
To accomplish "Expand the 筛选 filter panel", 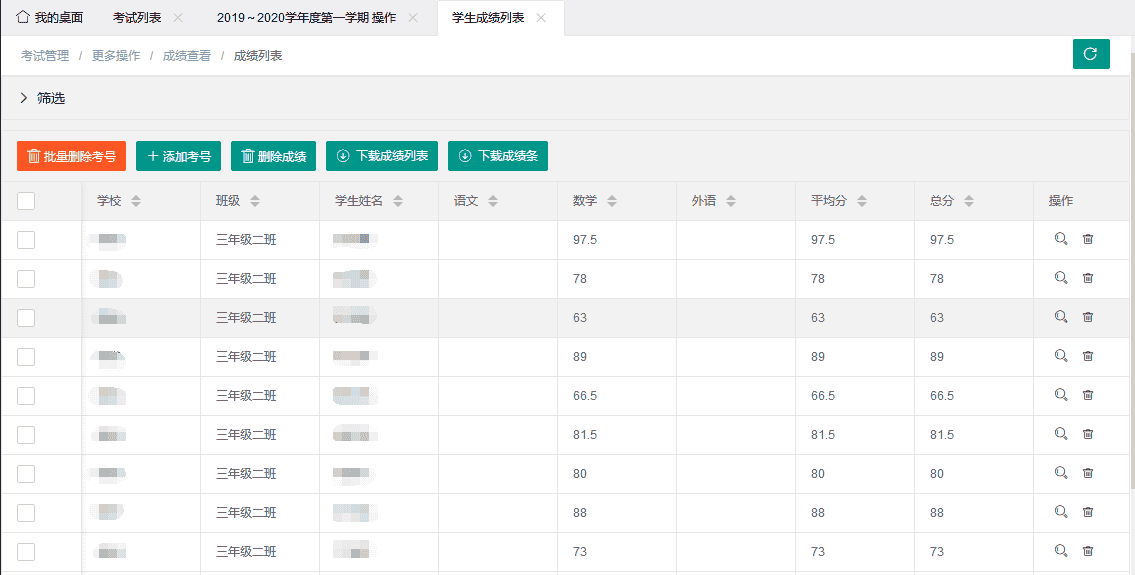I will click(x=42, y=98).
